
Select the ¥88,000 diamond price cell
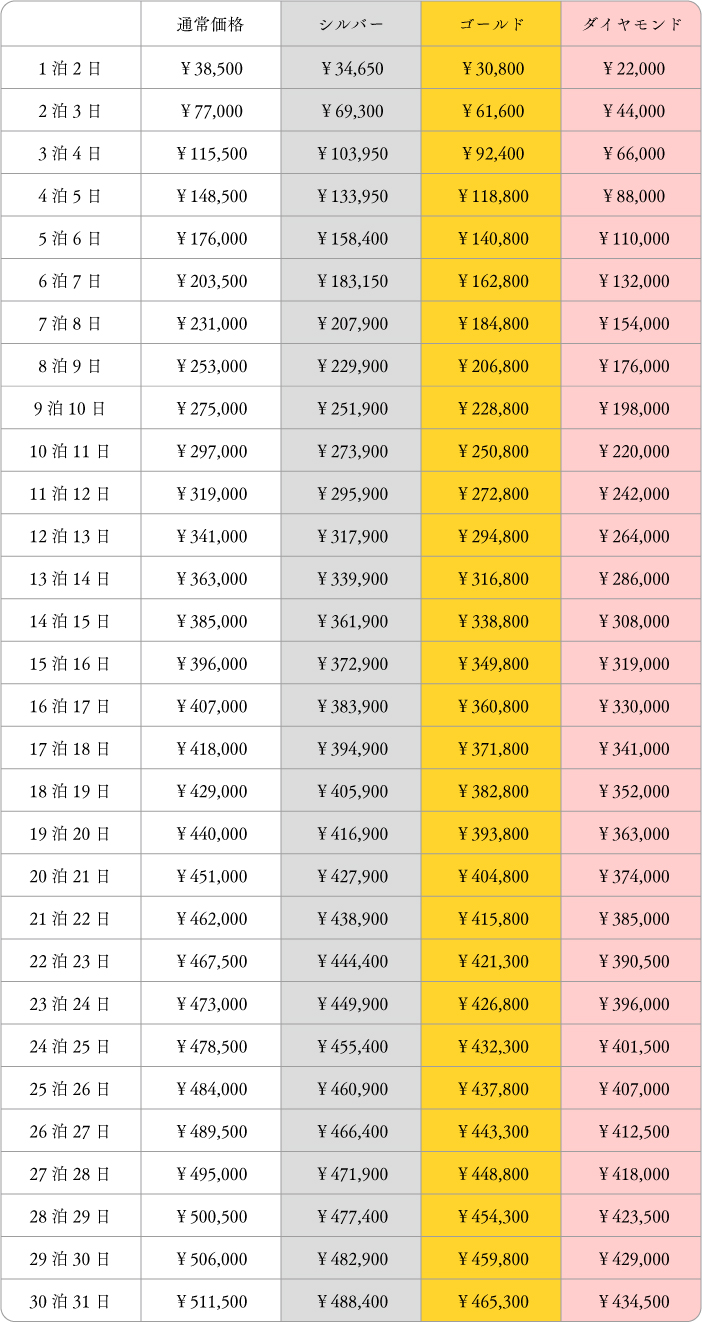pos(632,197)
